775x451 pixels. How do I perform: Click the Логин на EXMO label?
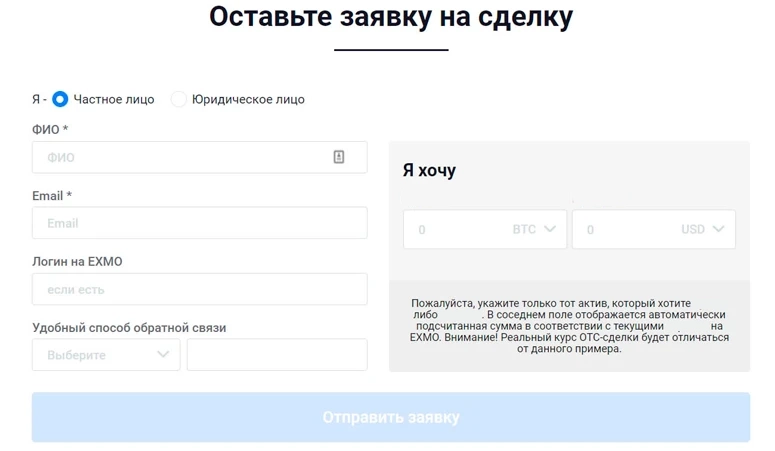77,262
